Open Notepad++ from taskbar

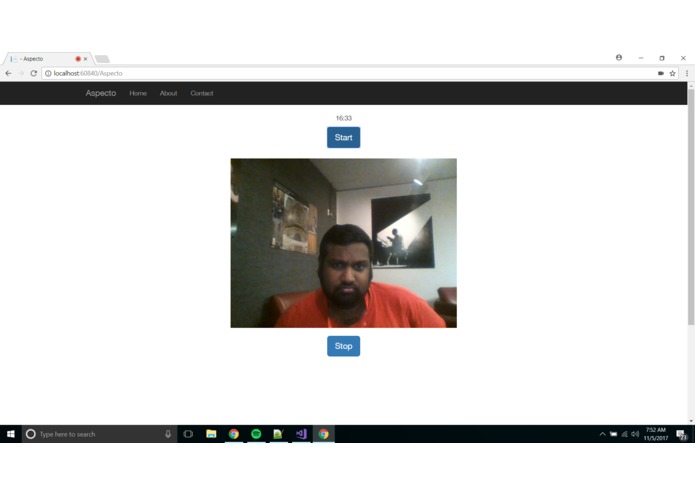coord(278,434)
